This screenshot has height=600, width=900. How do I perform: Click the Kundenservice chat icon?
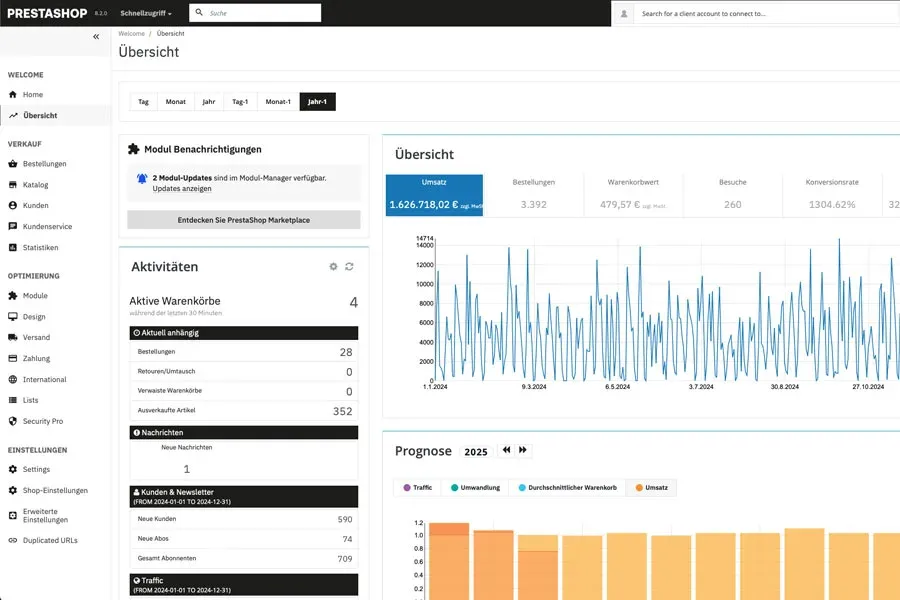tap(13, 226)
